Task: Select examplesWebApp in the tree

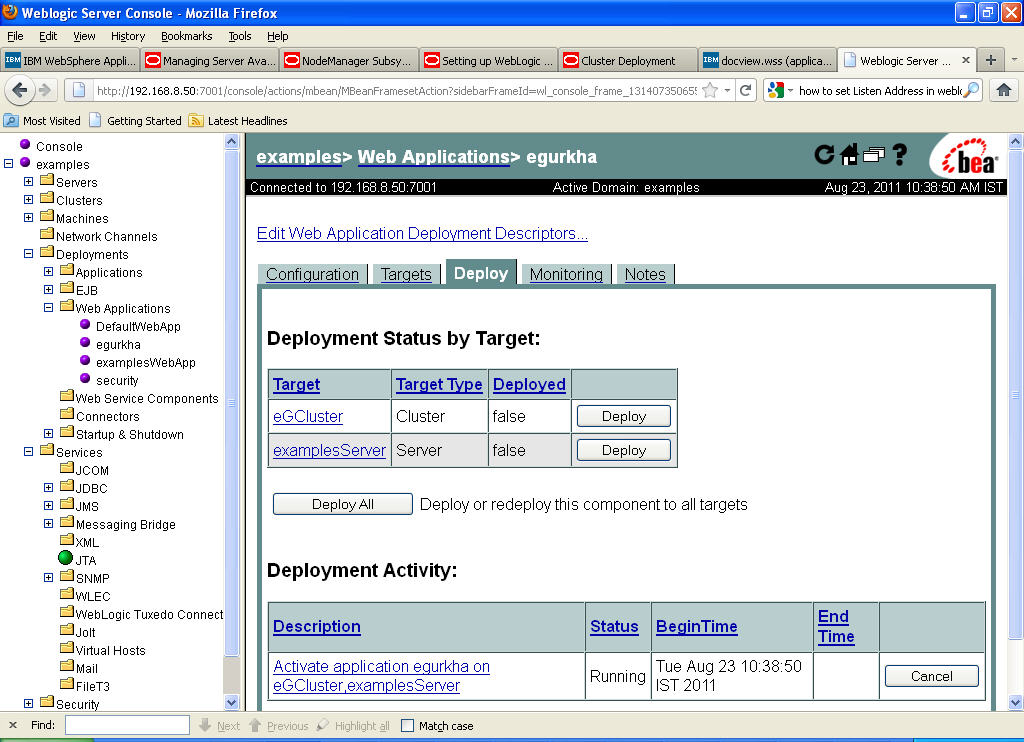Action: tap(146, 363)
